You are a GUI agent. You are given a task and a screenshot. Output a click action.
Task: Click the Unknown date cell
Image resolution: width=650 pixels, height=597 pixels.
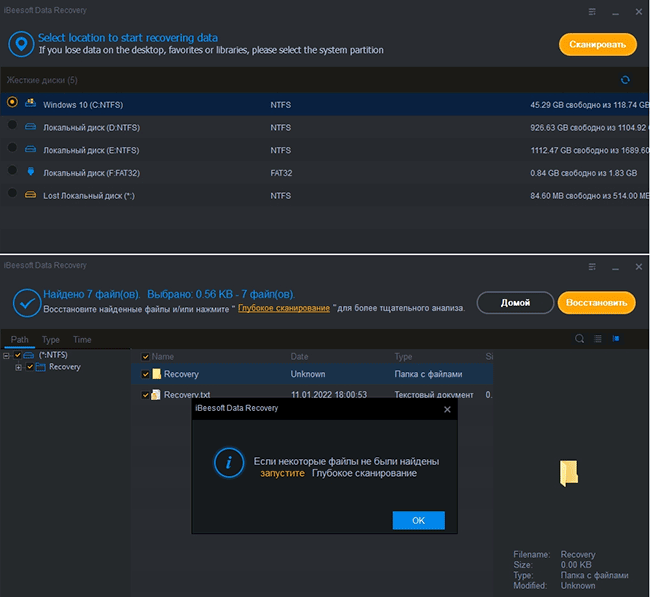tap(308, 374)
